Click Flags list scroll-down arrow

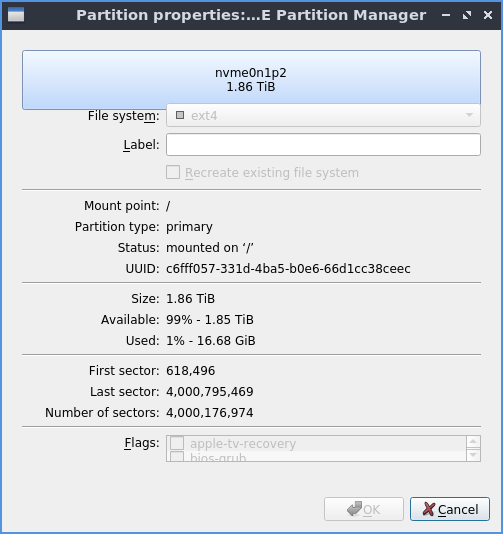[x=473, y=455]
